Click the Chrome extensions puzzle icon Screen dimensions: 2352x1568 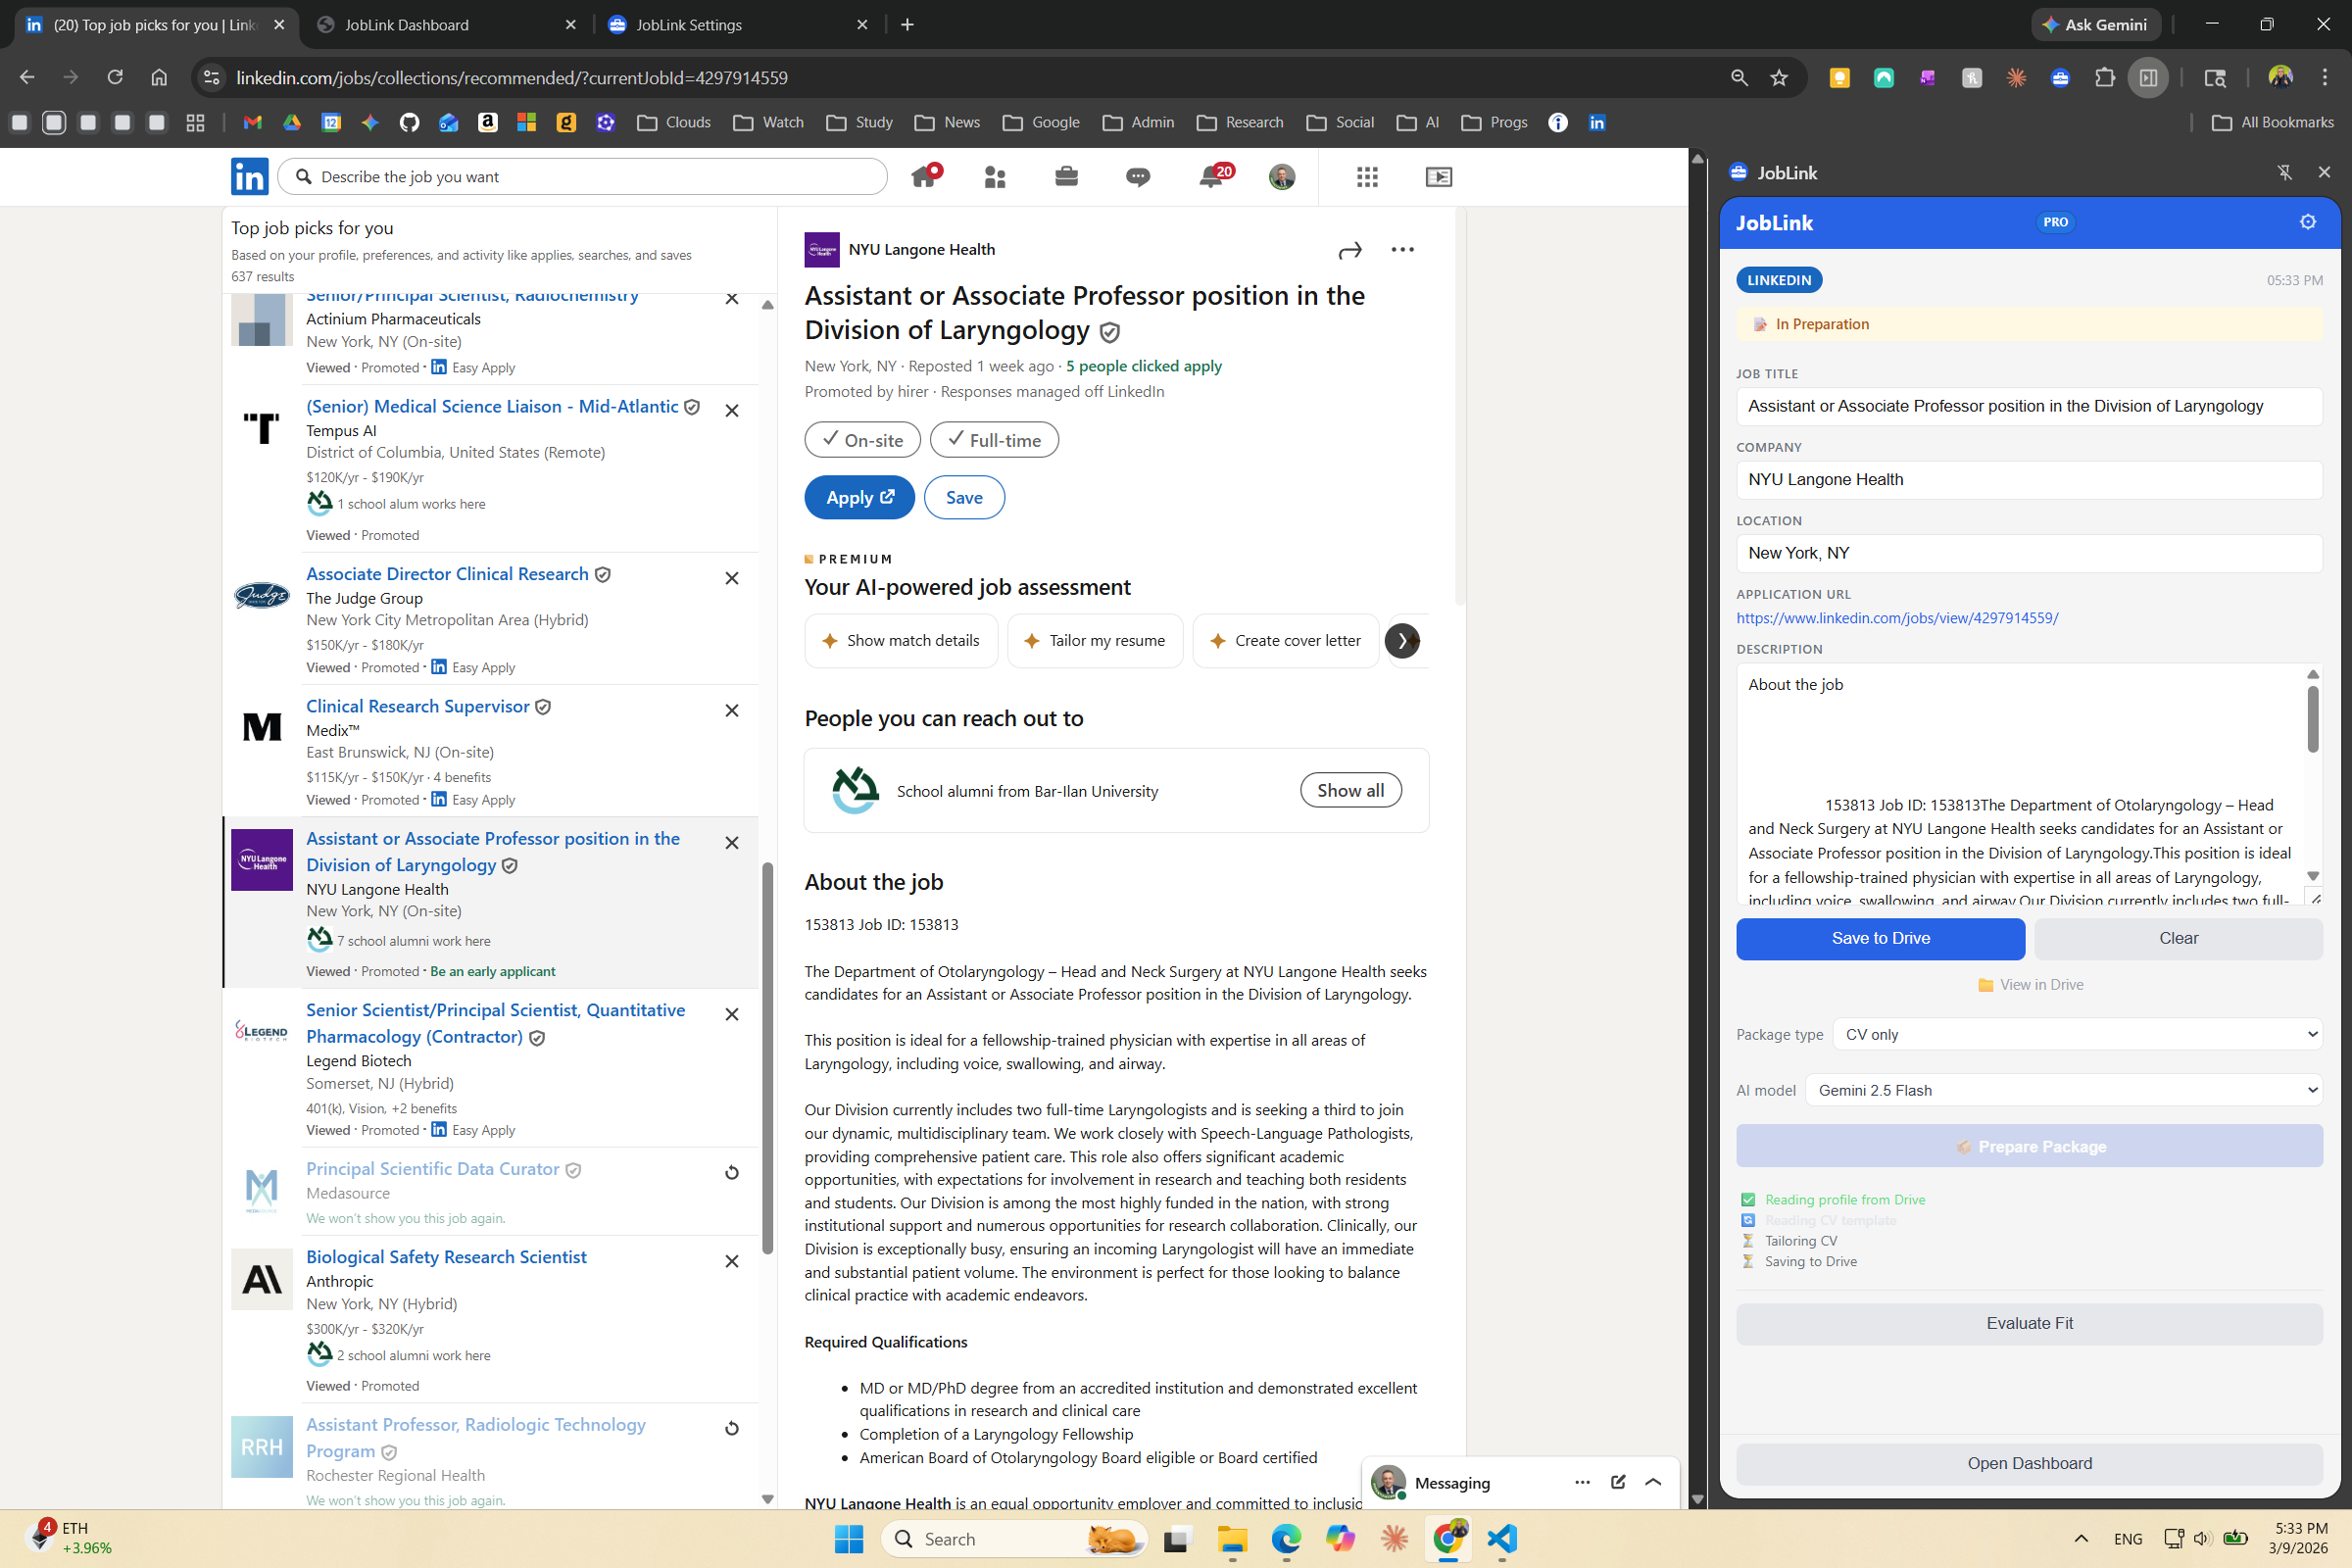2105,78
